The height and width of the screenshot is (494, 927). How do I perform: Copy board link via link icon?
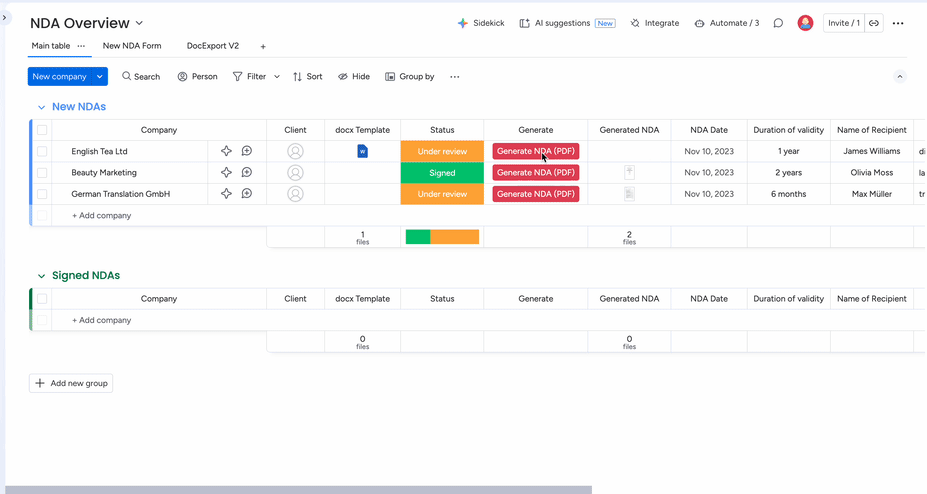pyautogui.click(x=873, y=23)
